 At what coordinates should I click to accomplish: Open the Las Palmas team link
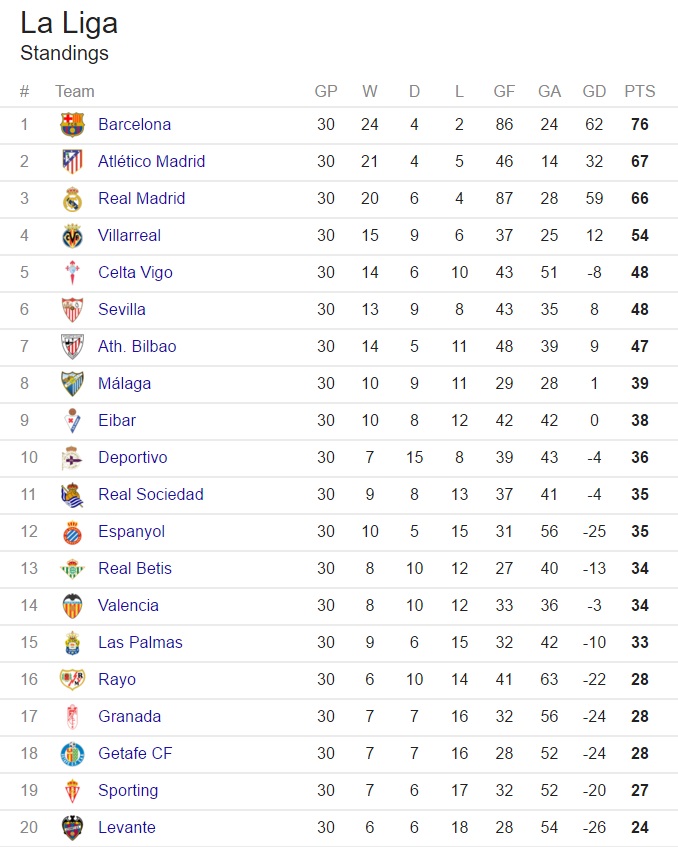coord(140,643)
